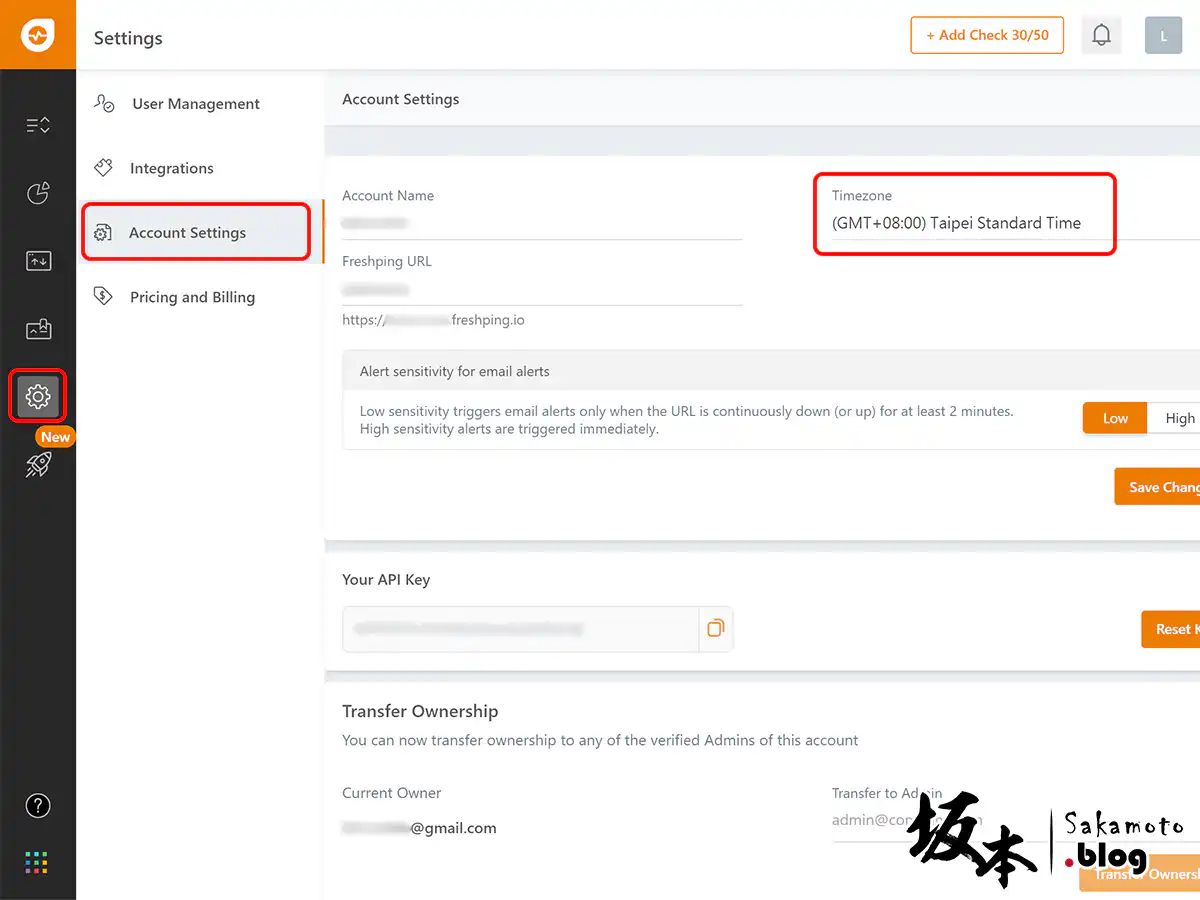
Task: Open the help question mark icon
Action: [38, 805]
